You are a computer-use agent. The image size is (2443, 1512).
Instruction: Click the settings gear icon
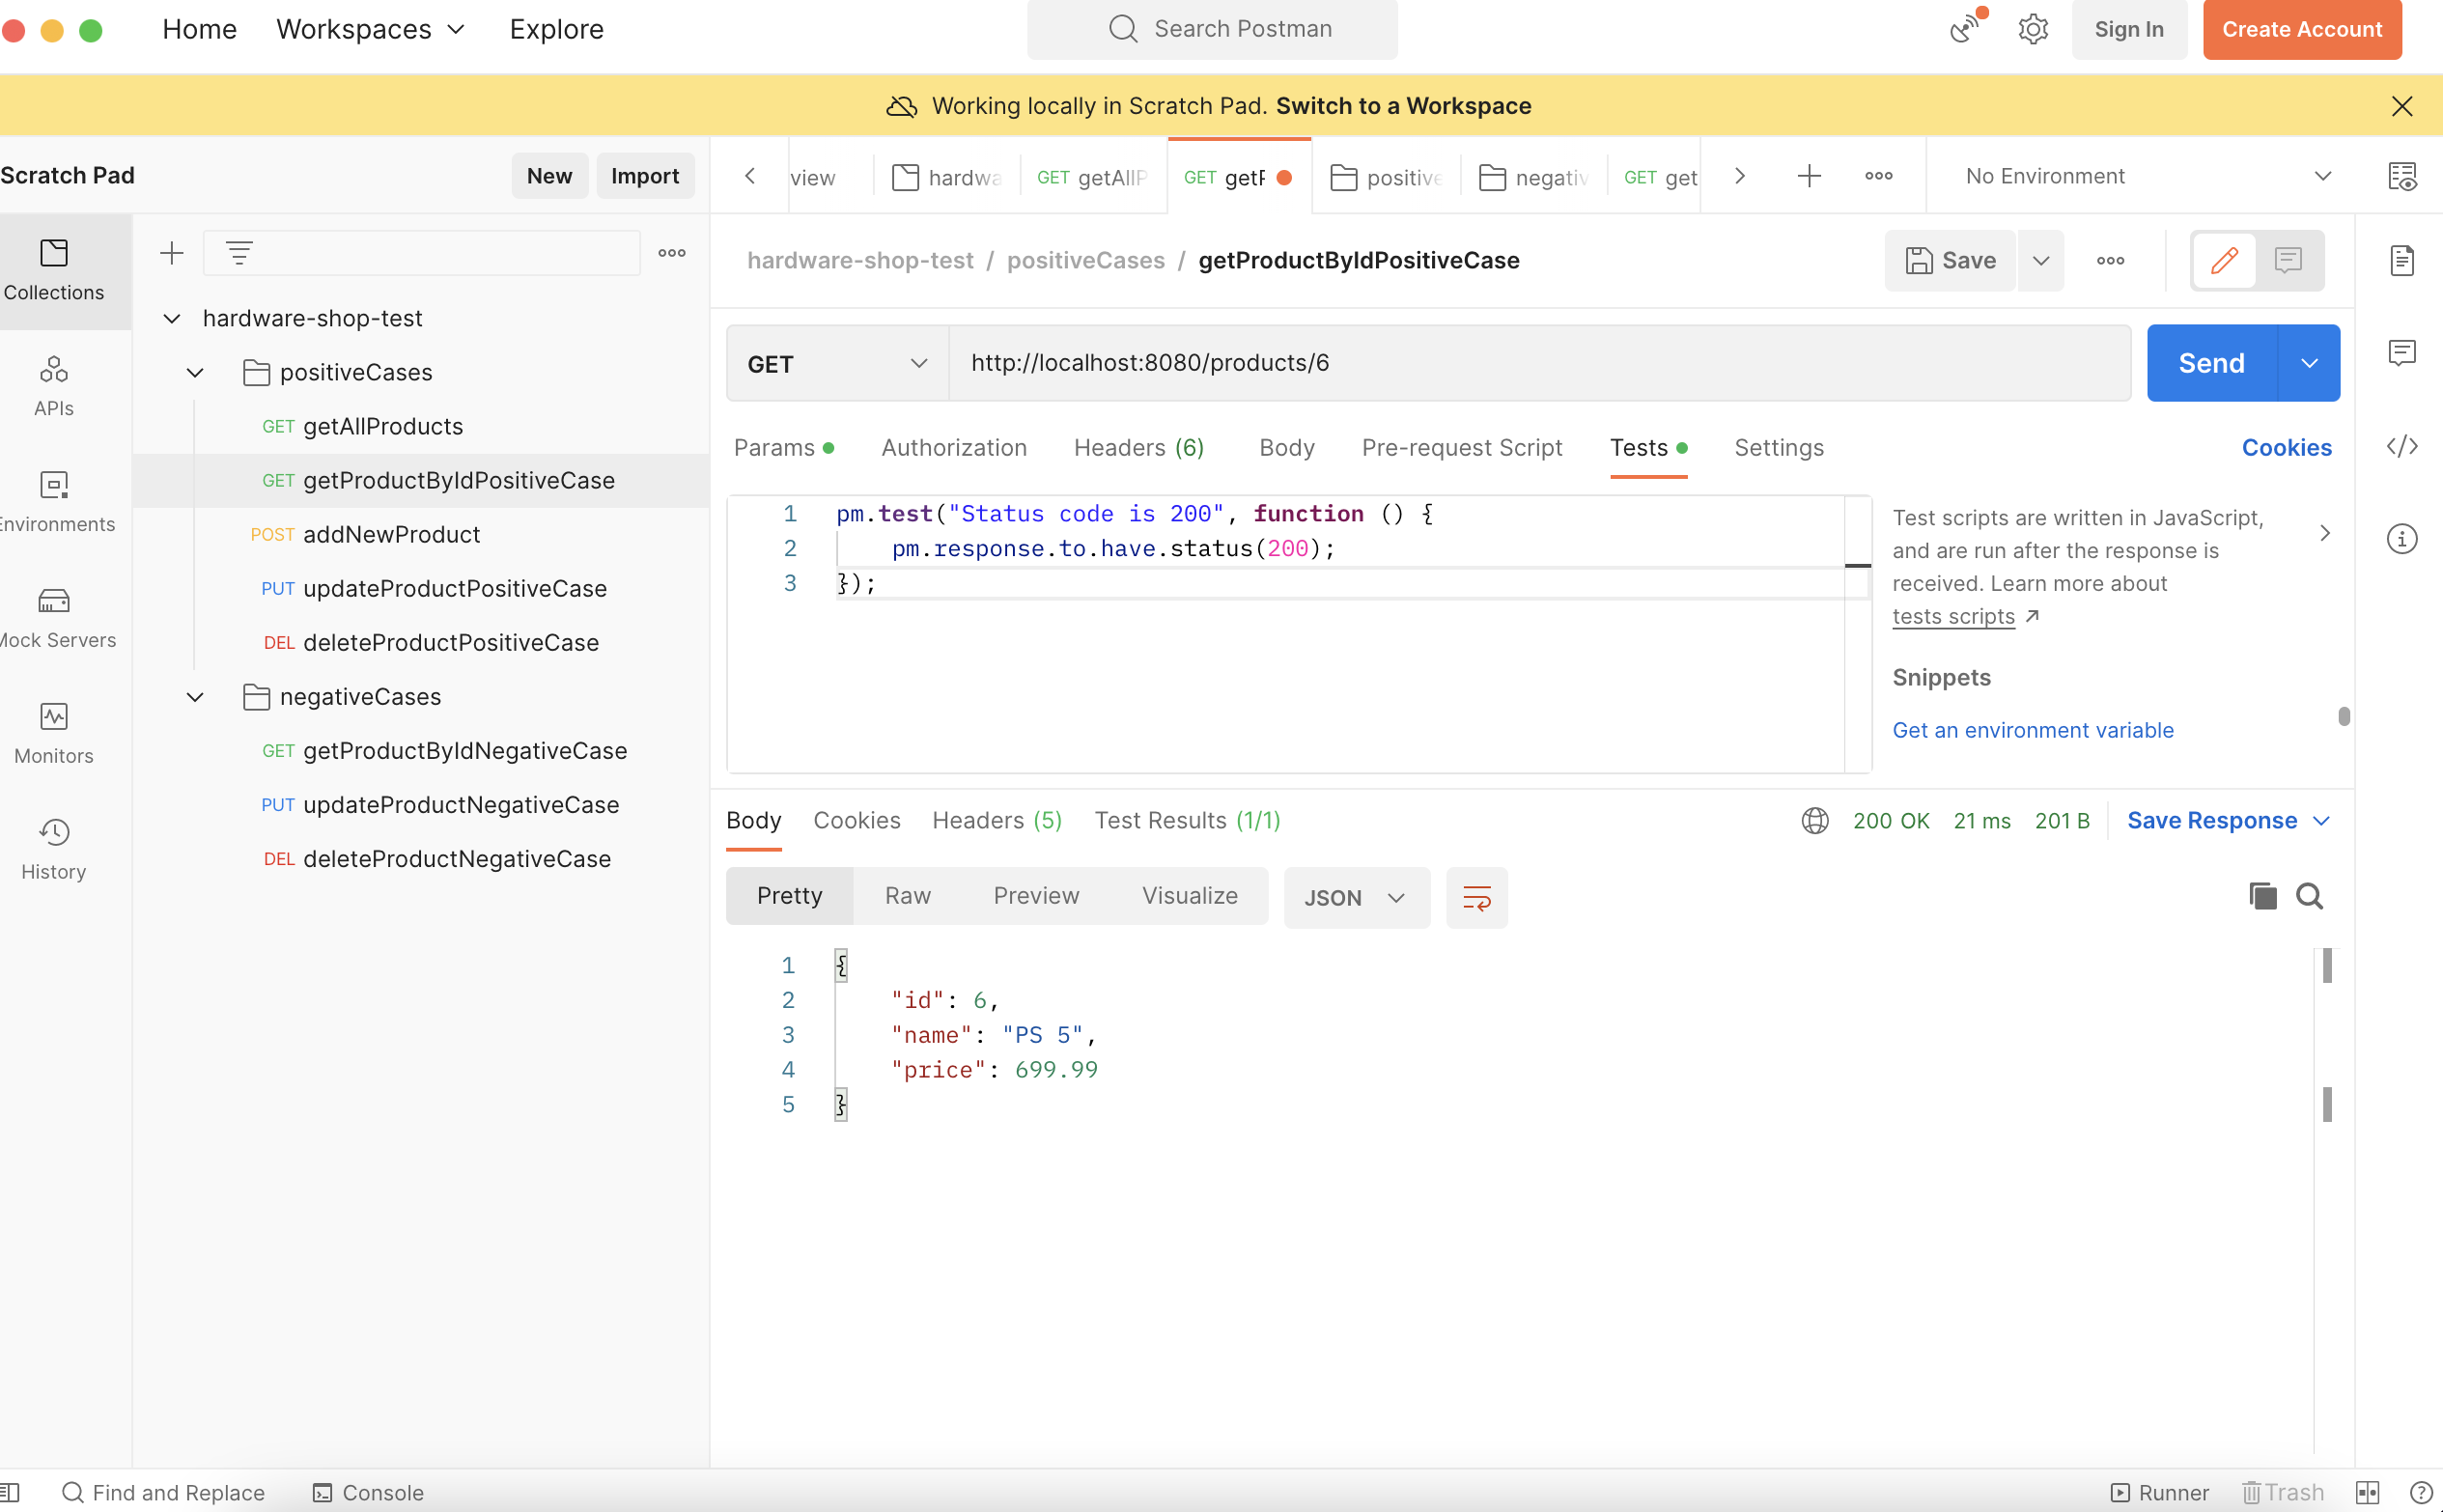pos(2033,29)
